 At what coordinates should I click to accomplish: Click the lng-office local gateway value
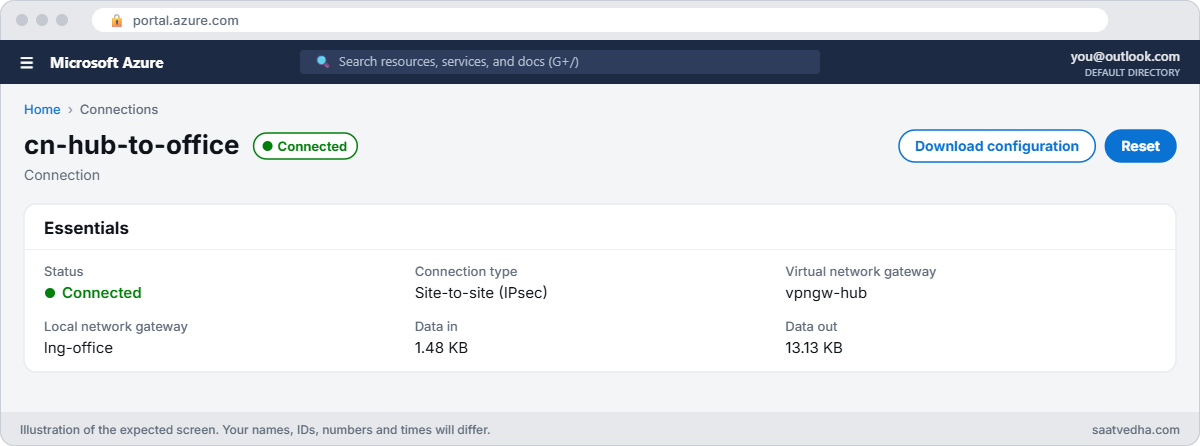[x=78, y=348]
